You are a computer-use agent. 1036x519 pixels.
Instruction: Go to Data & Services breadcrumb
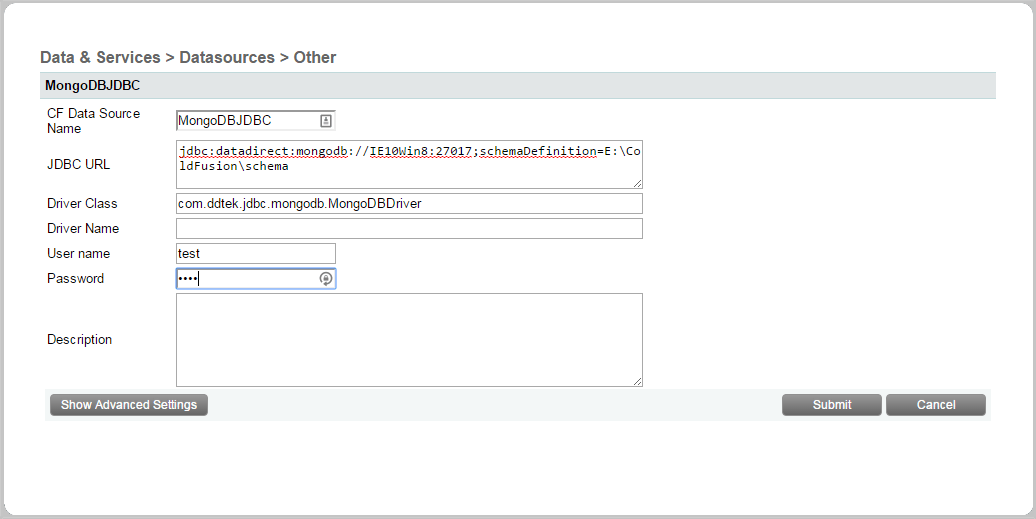100,58
